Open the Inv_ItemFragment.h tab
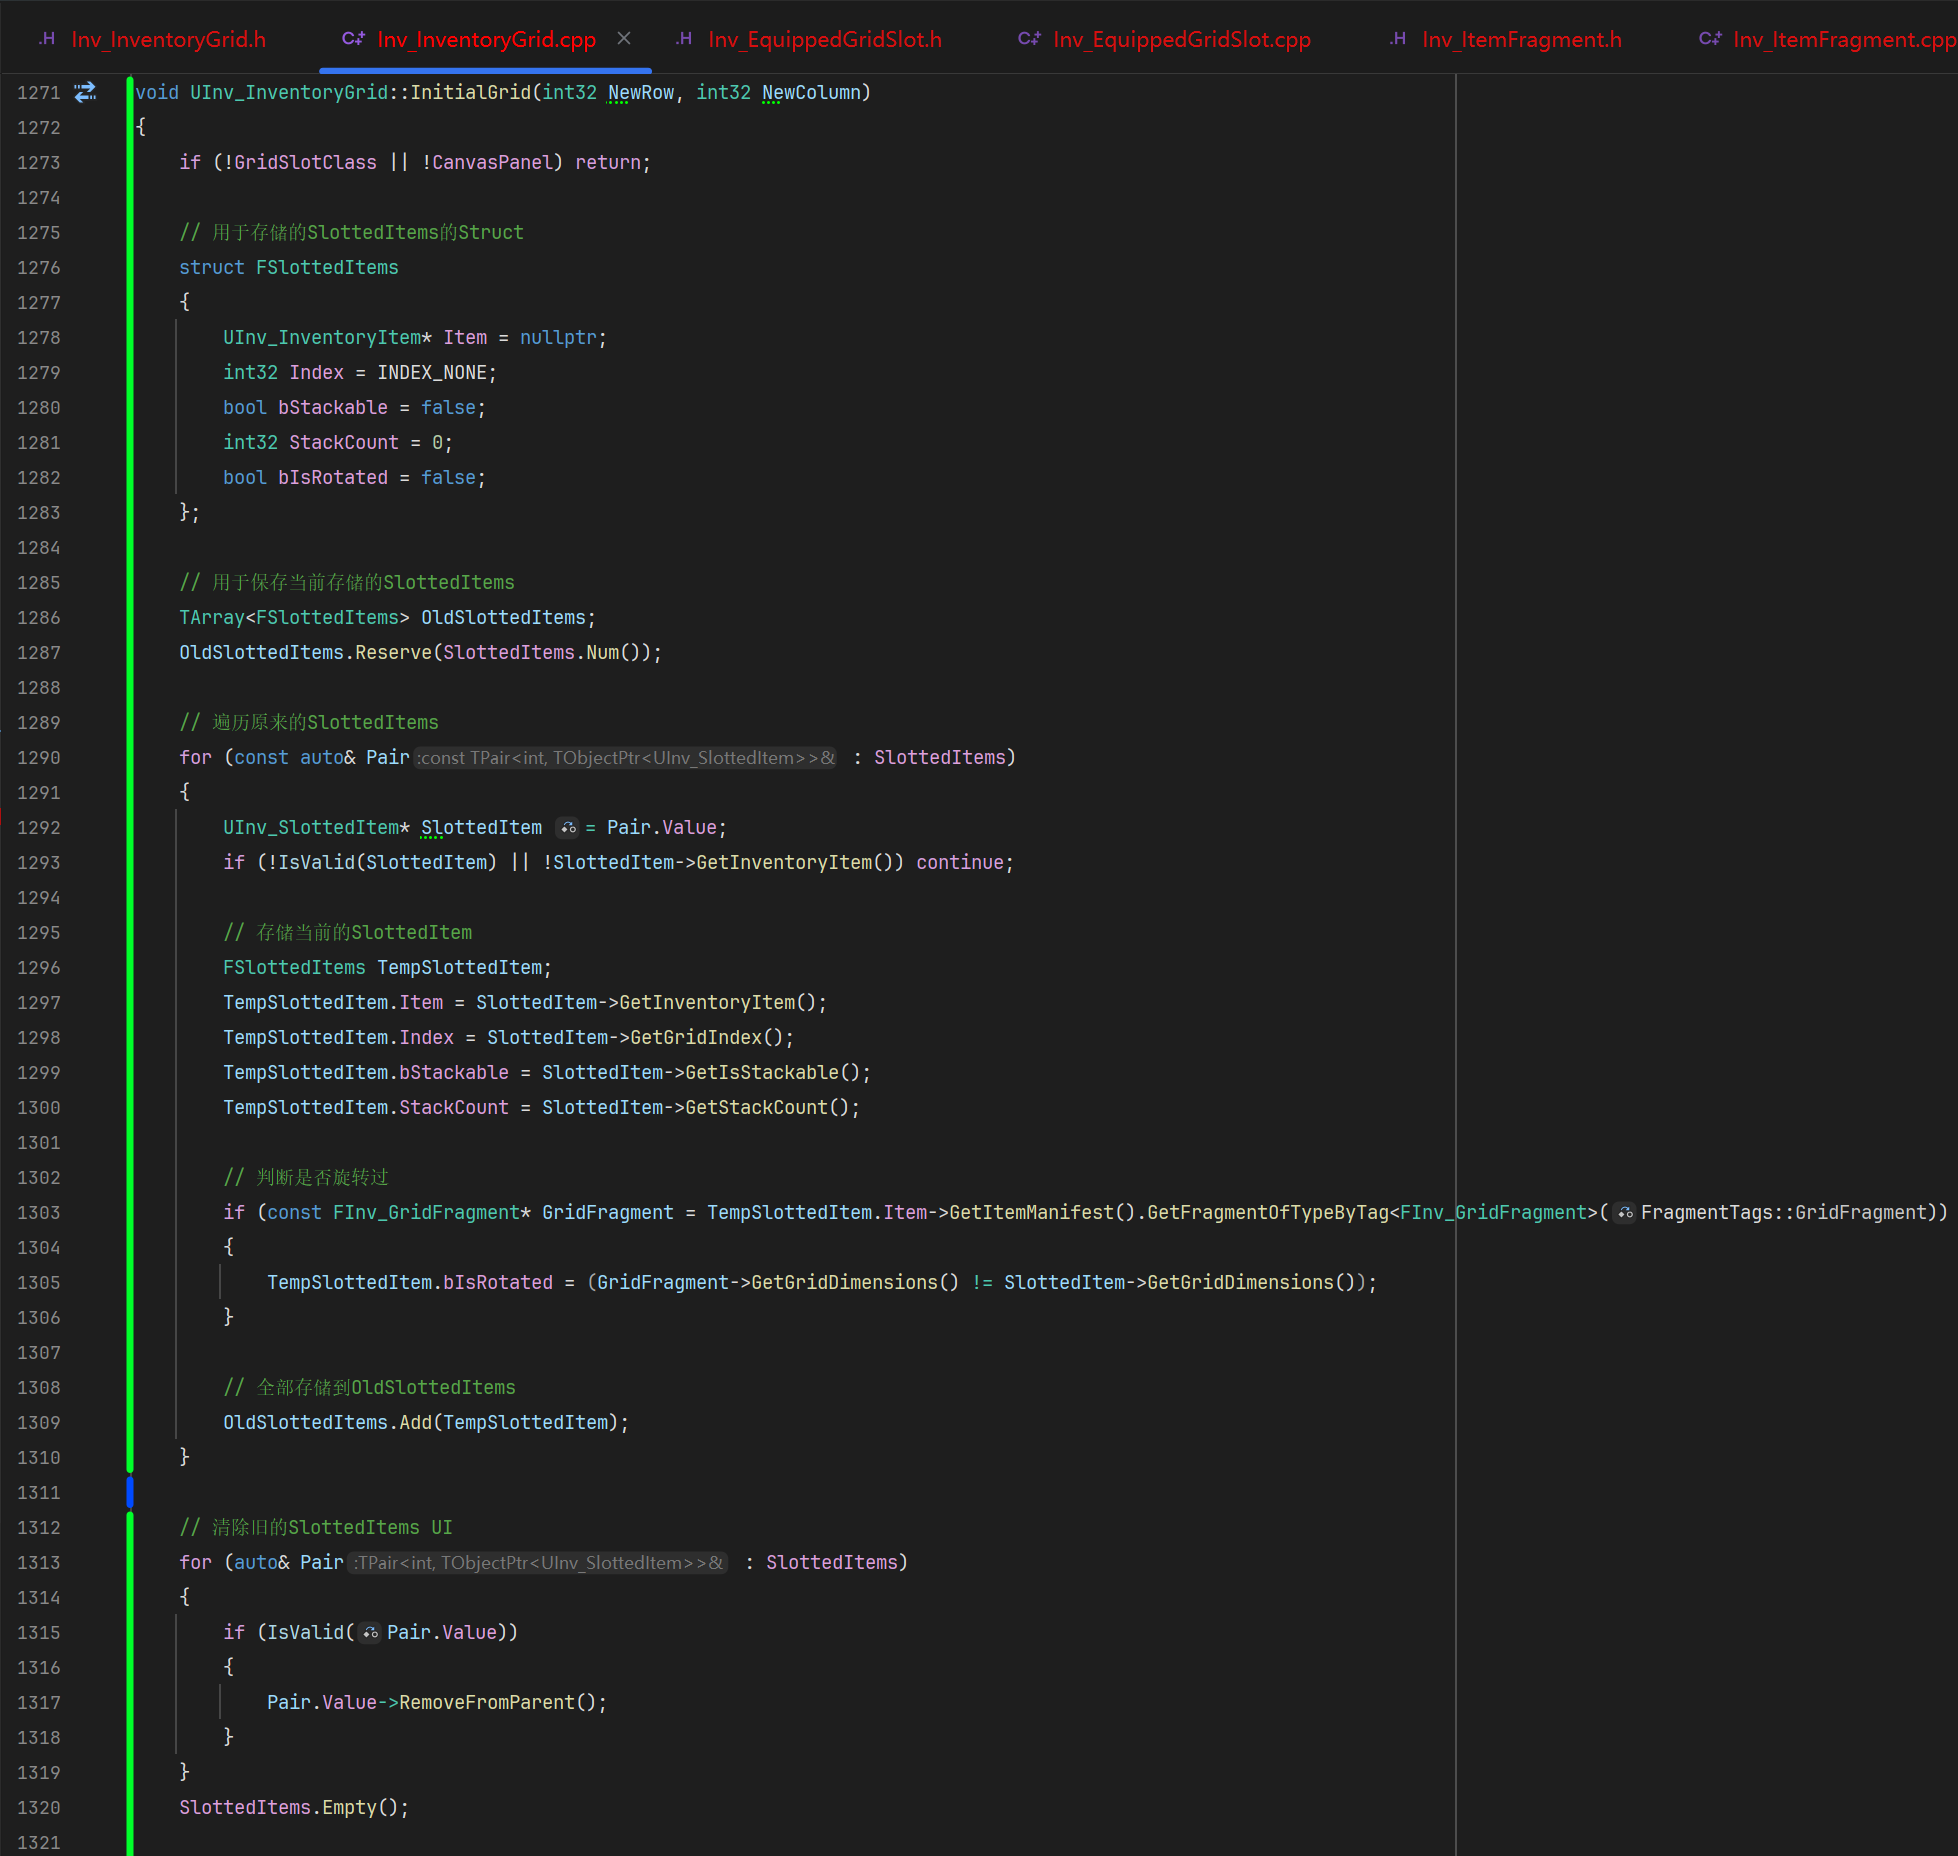1958x1856 pixels. pyautogui.click(x=1521, y=39)
